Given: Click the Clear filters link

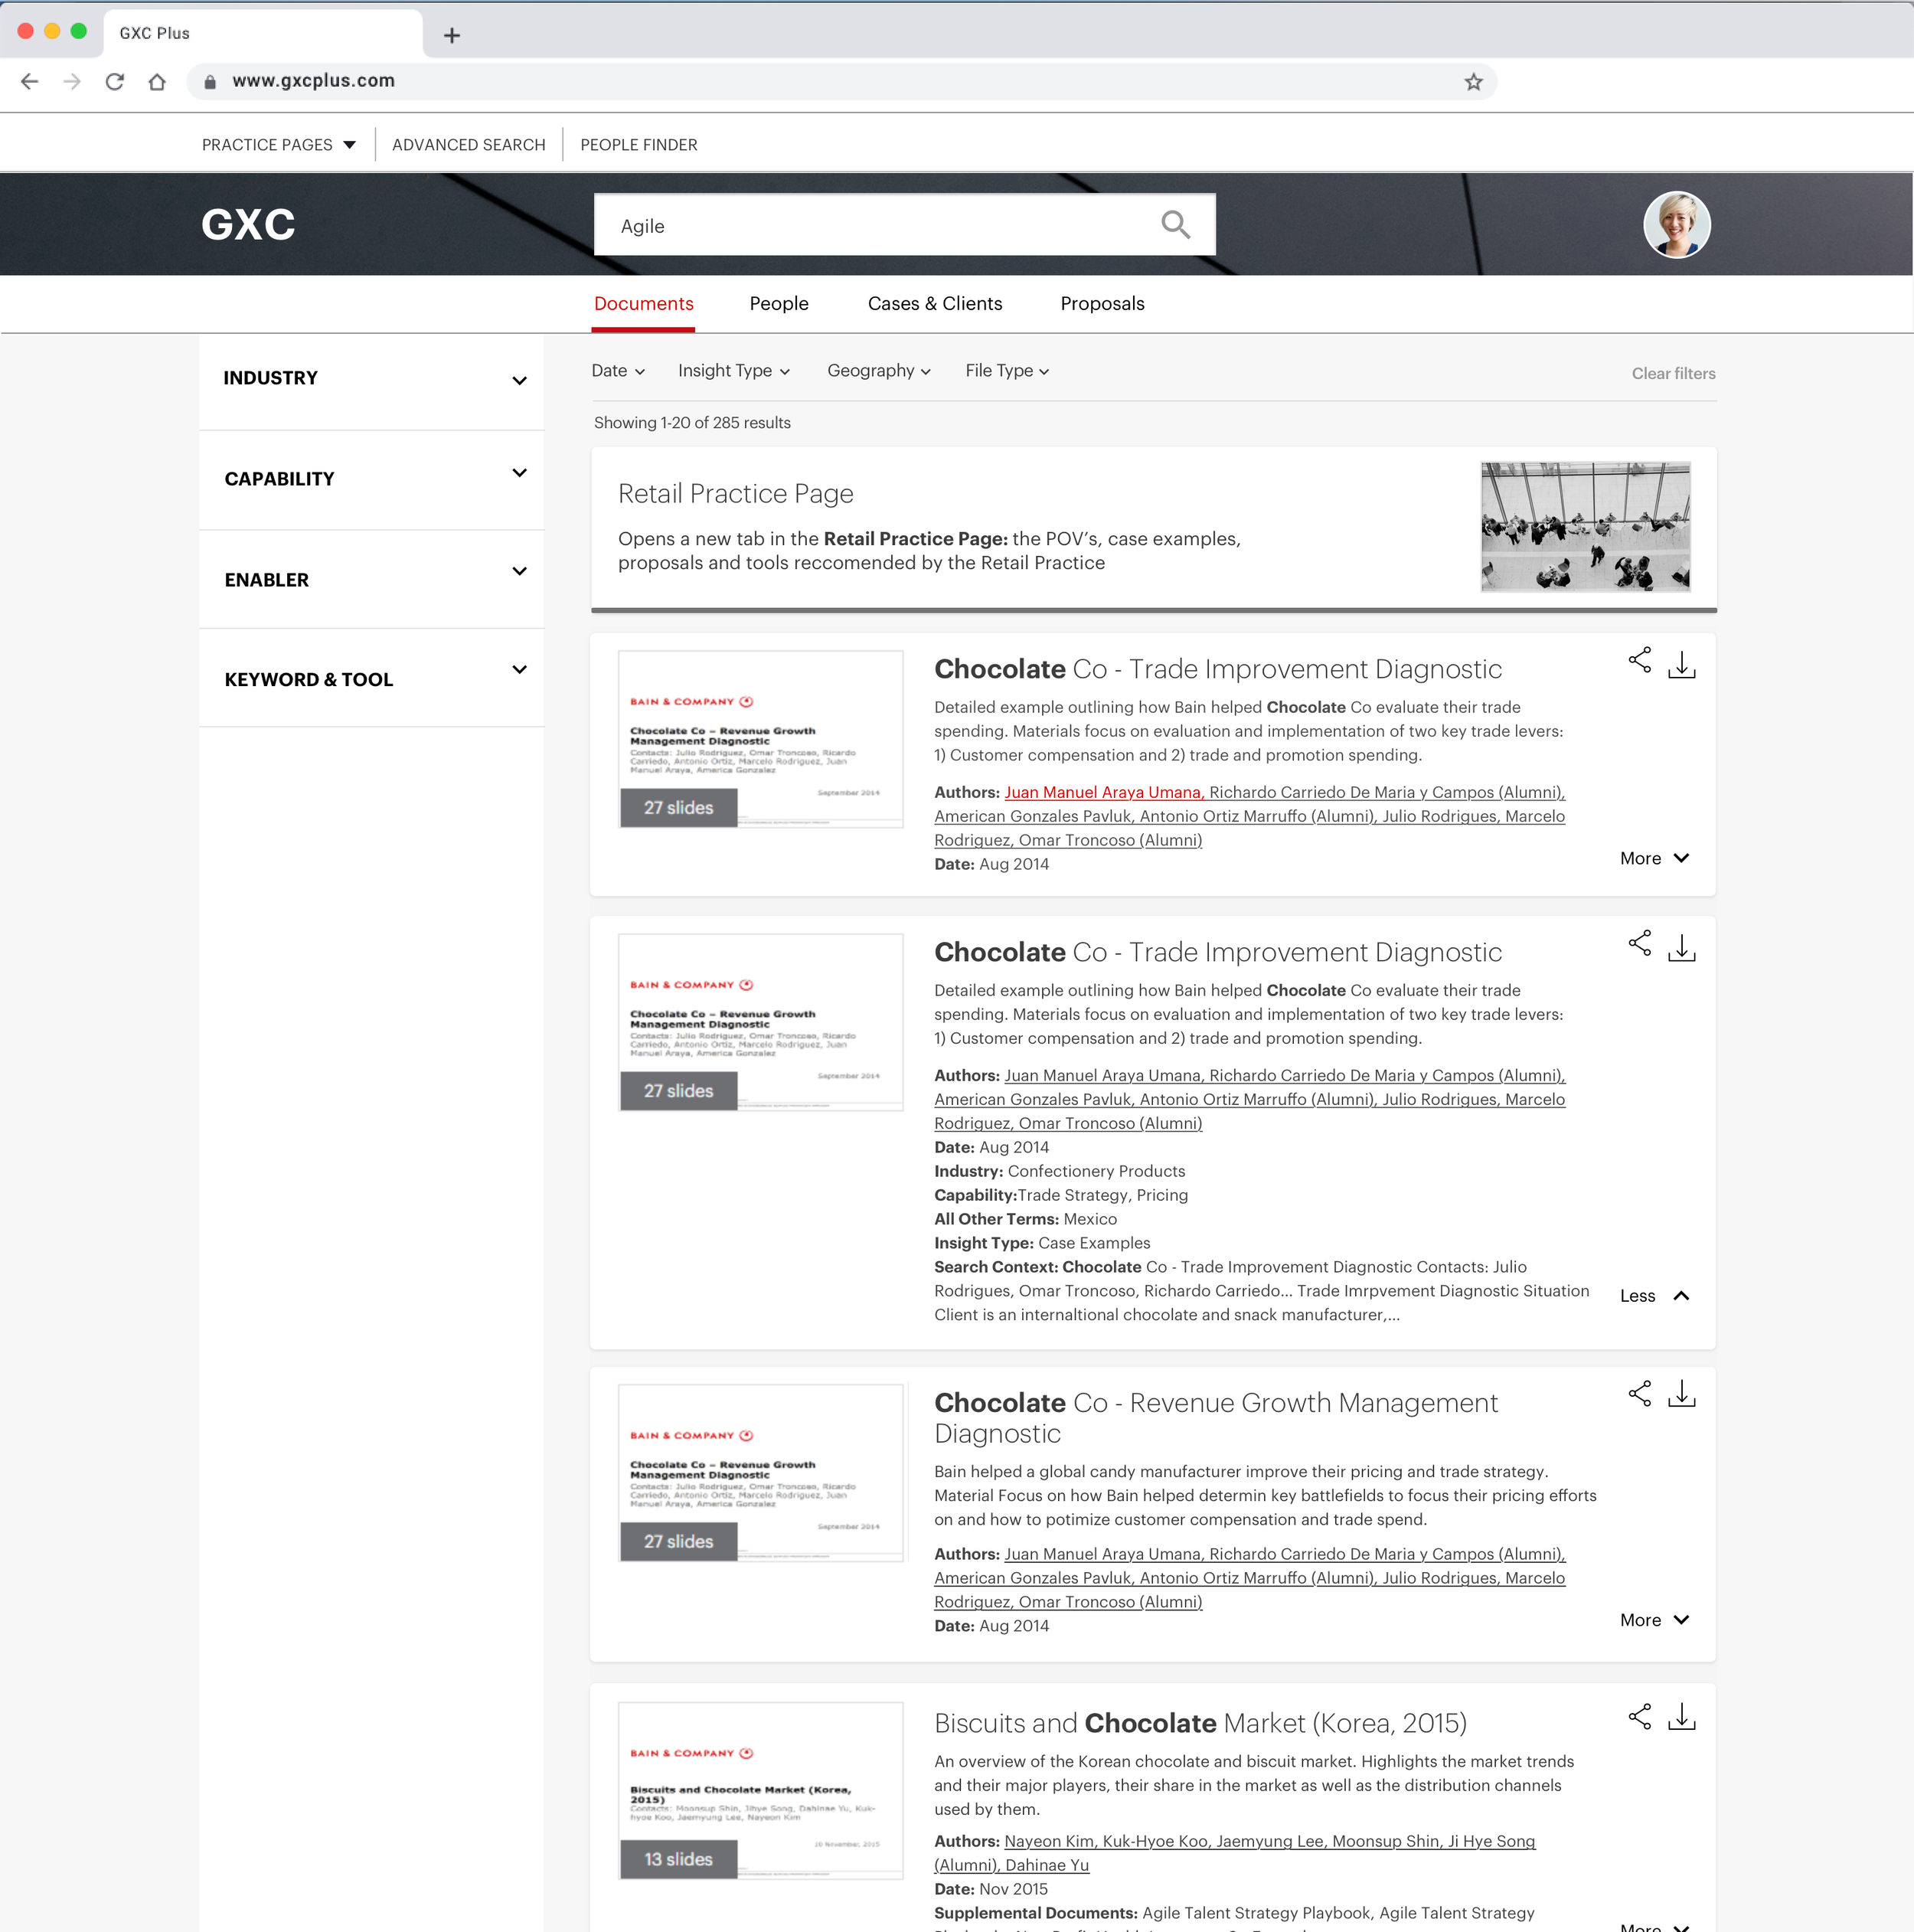Looking at the screenshot, I should (x=1673, y=374).
